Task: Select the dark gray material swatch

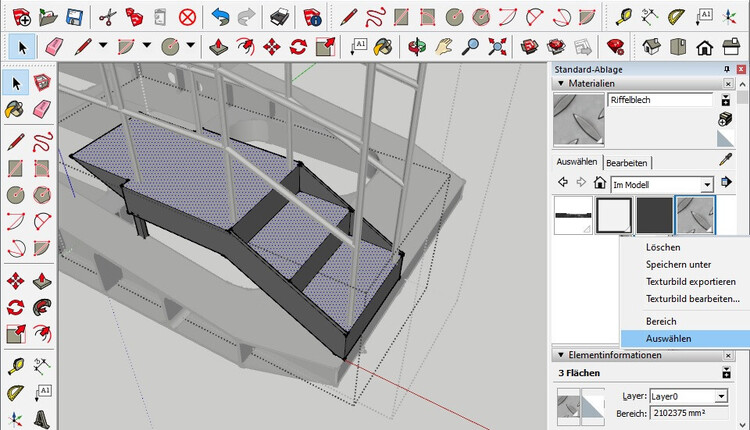Action: click(x=655, y=214)
